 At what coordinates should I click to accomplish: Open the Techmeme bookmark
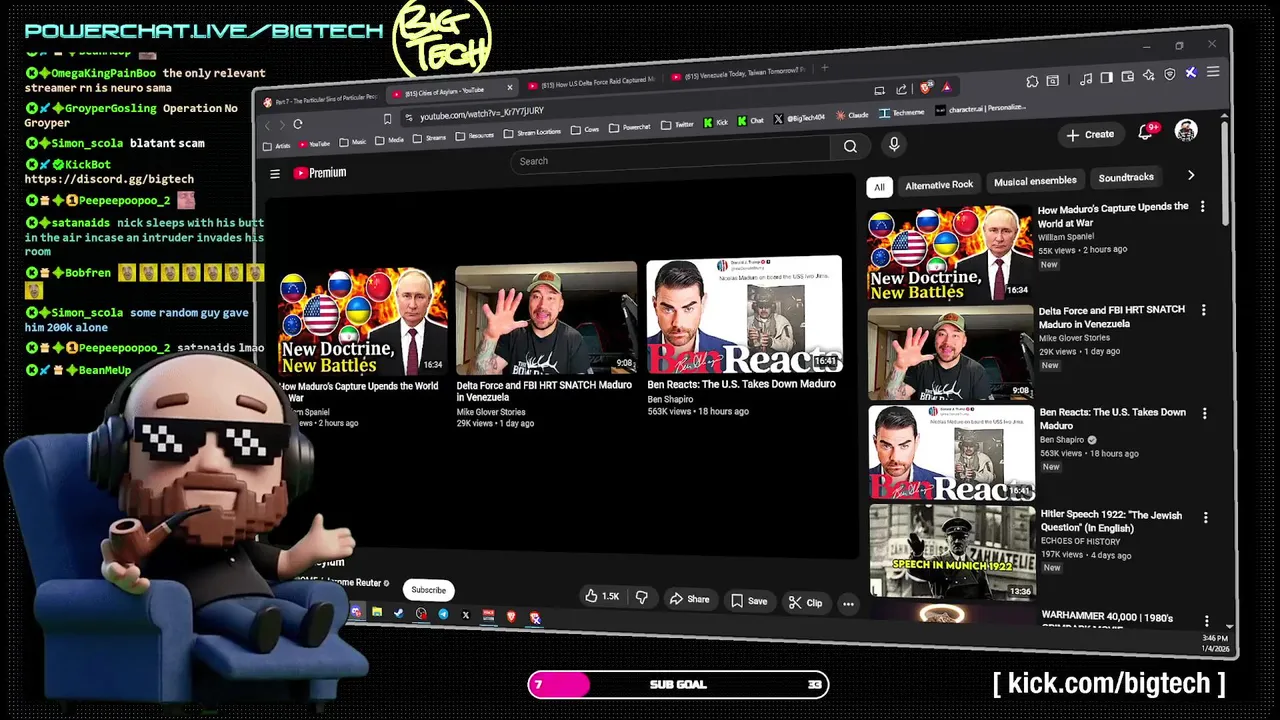pos(903,113)
